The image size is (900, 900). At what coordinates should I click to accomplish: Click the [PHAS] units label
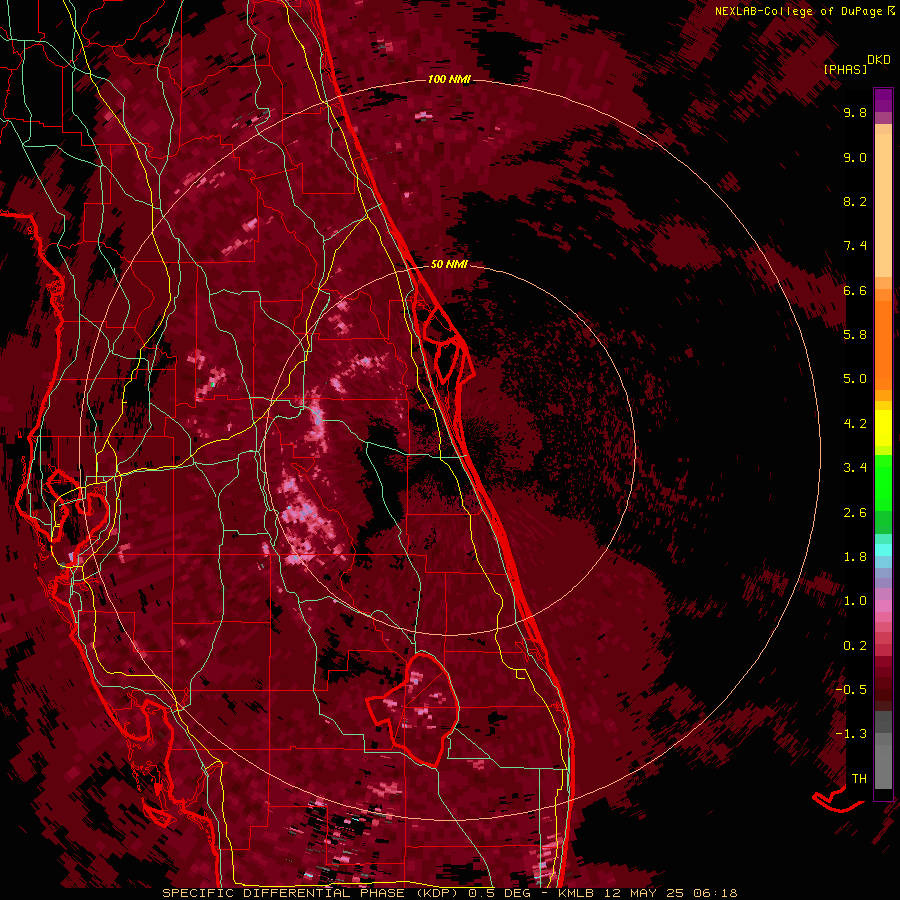coord(845,70)
